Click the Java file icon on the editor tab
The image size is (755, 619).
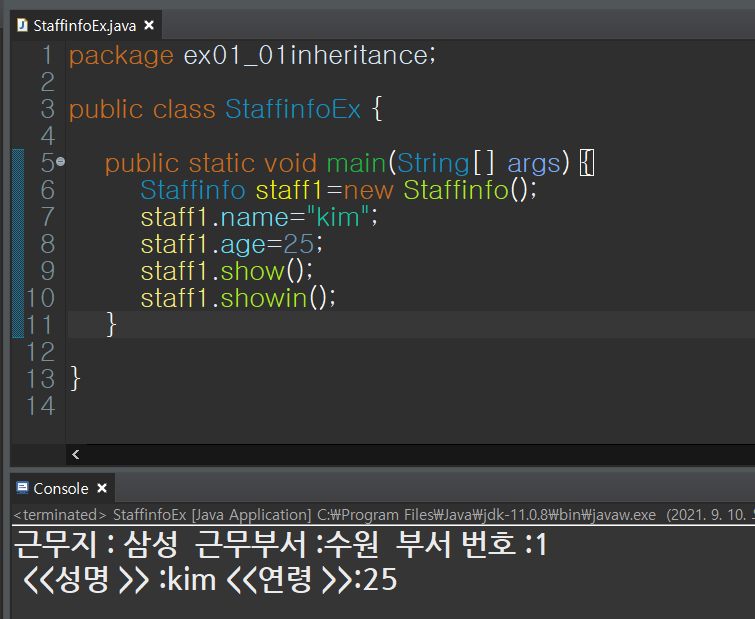pos(22,25)
